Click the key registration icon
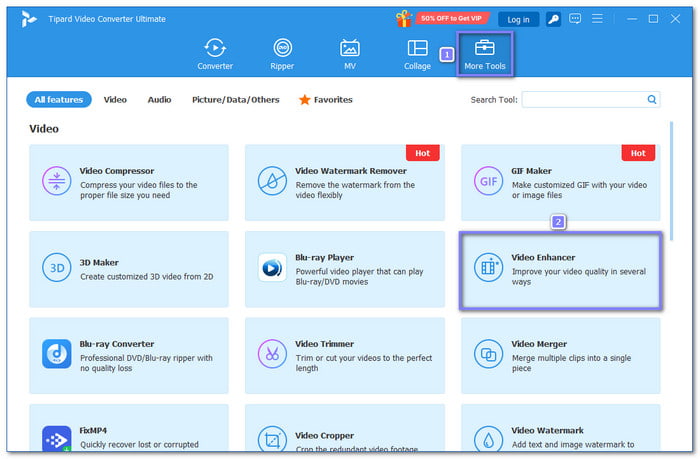The height and width of the screenshot is (459, 700). tap(555, 19)
